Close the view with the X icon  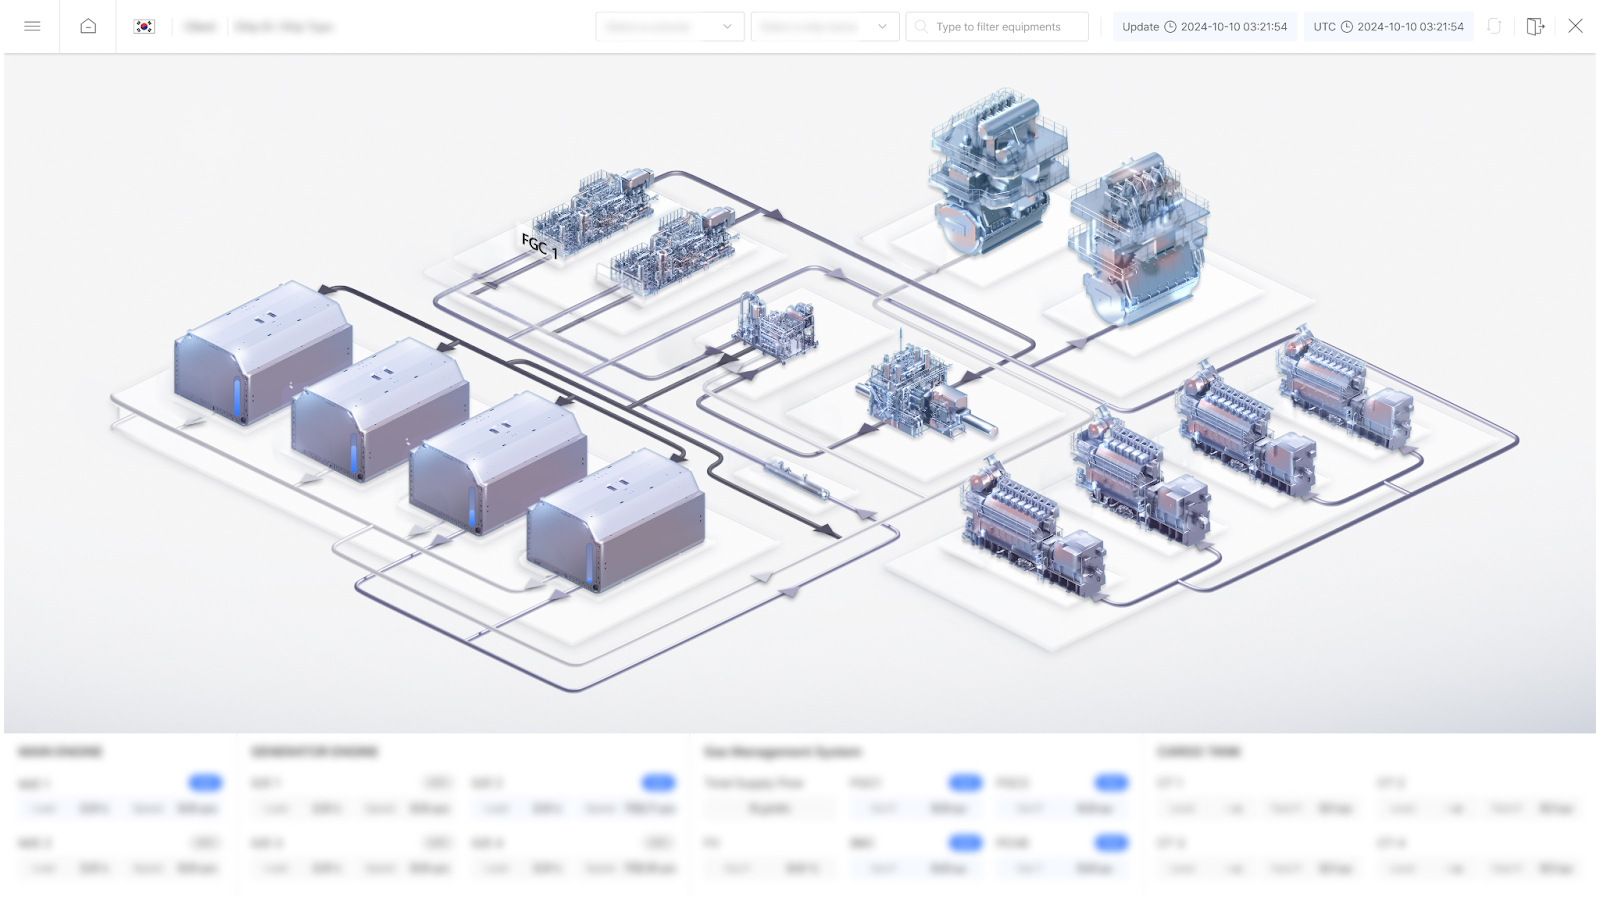[1575, 26]
